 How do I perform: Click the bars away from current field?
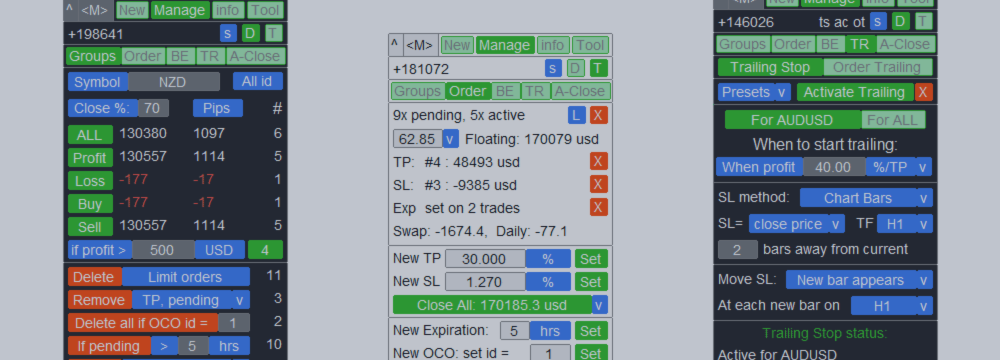point(737,249)
